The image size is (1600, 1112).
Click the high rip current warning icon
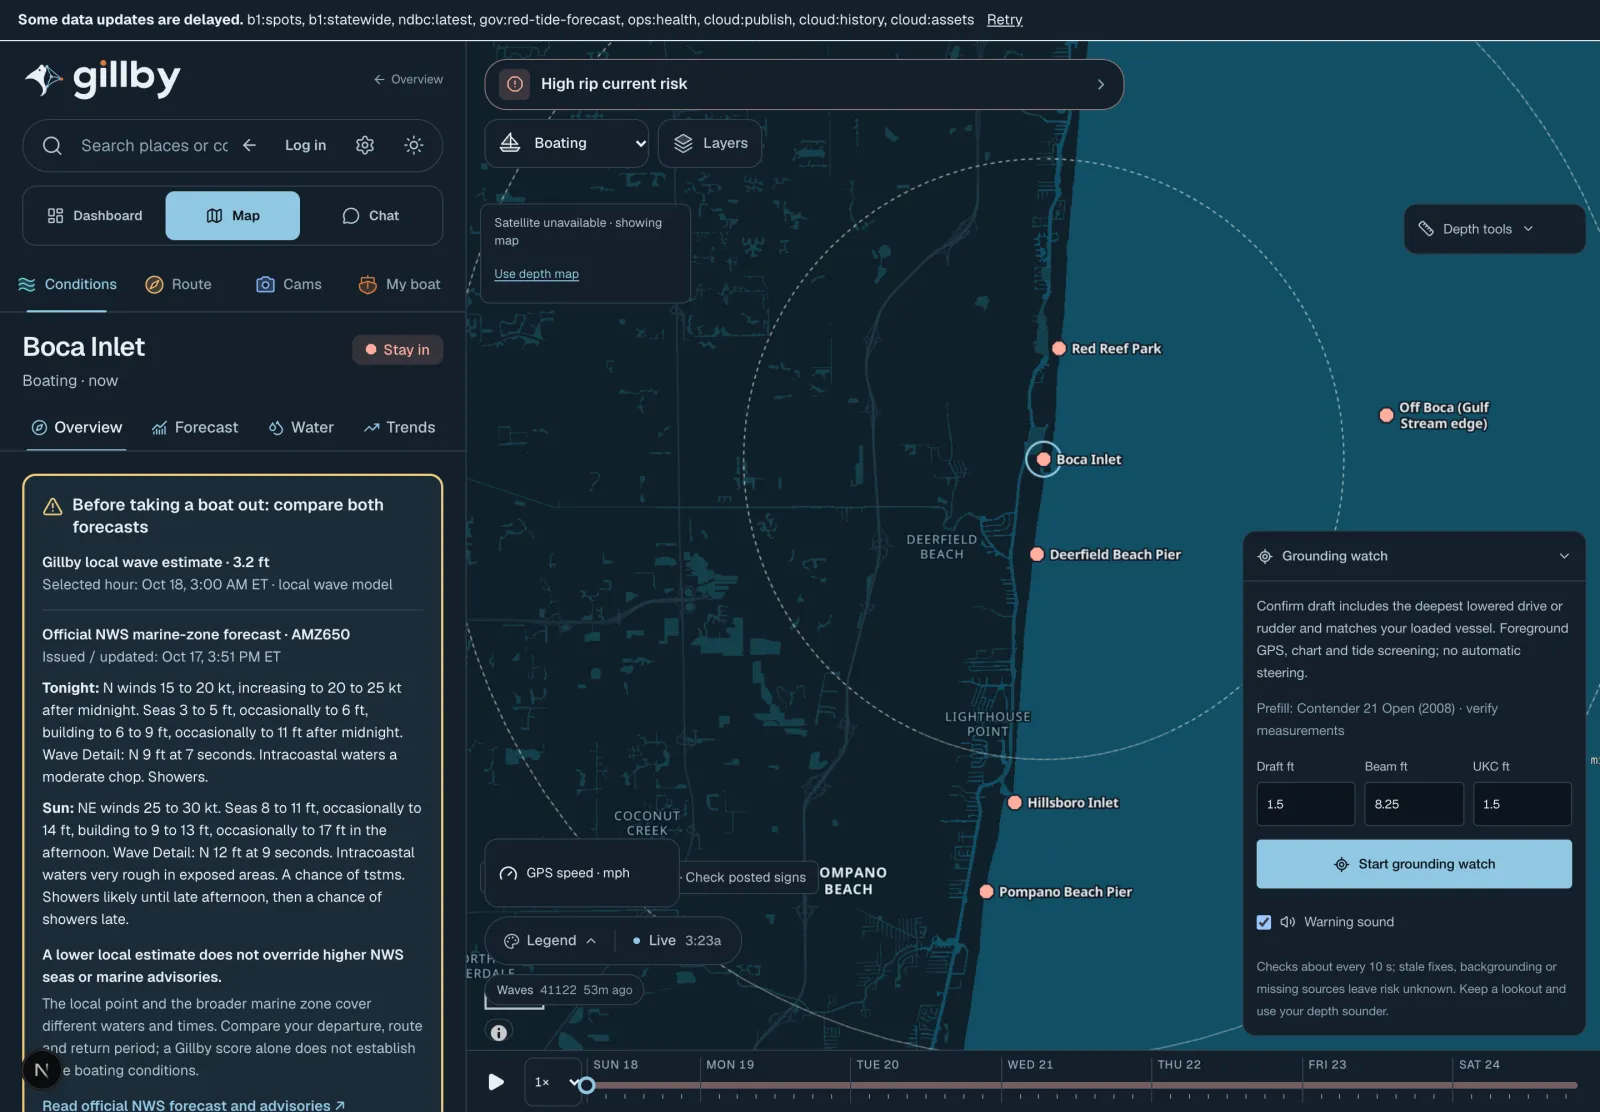point(514,84)
